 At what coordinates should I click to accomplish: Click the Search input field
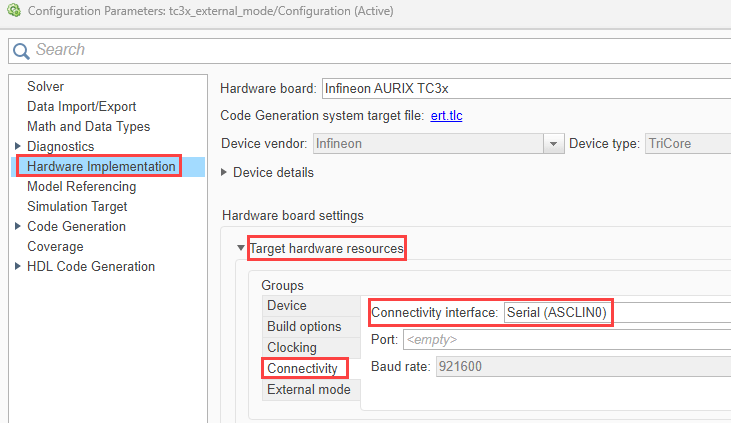380,50
